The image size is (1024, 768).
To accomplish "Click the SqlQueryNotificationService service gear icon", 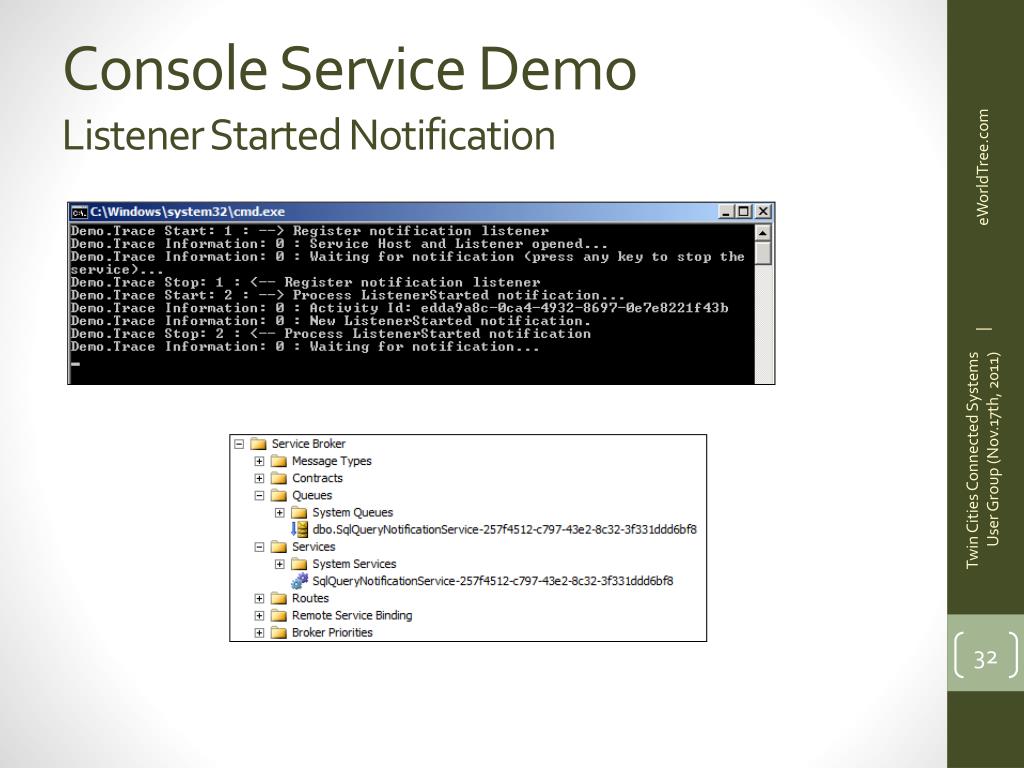I will click(x=300, y=581).
